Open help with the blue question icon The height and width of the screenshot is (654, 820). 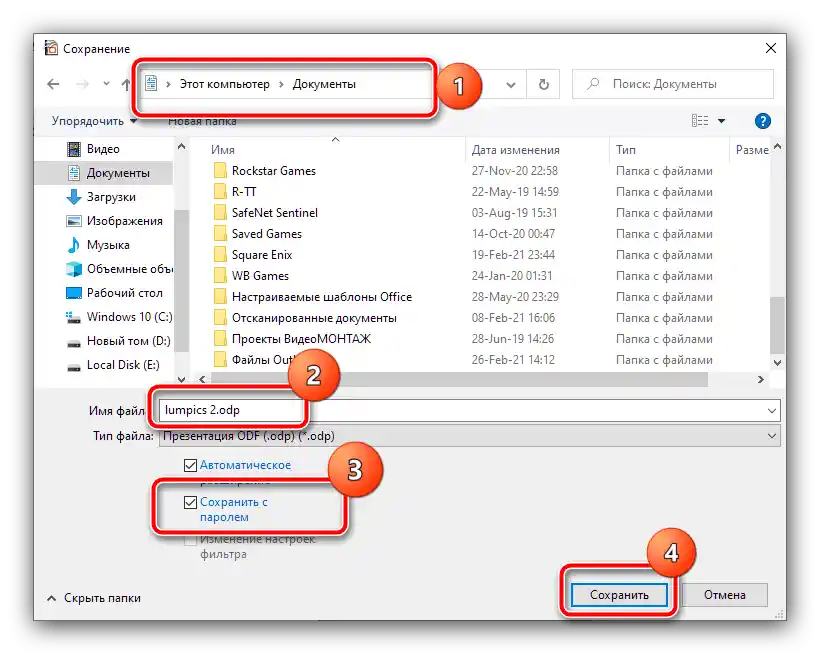[762, 121]
